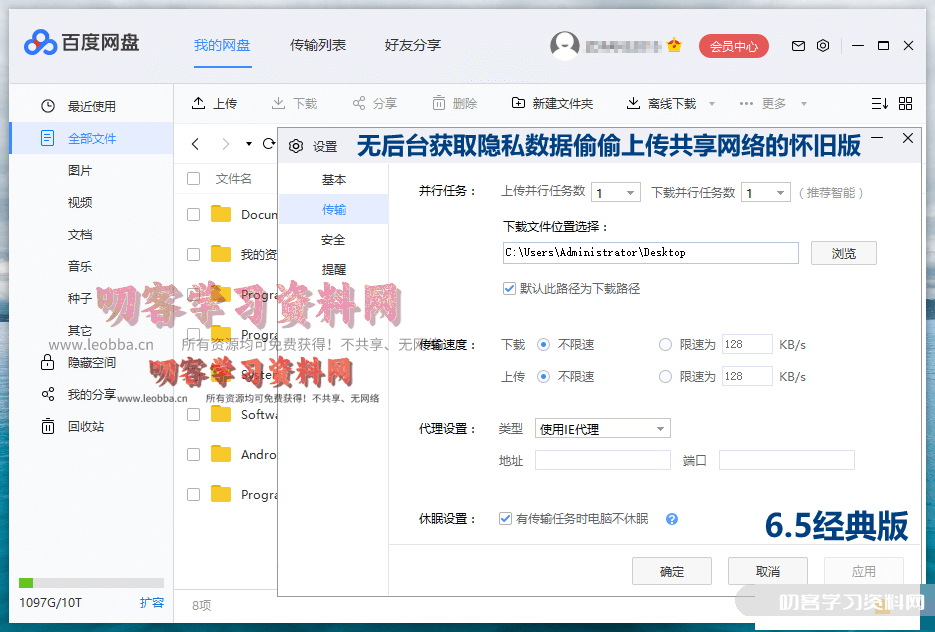
Task: Click the sort order icon
Action: click(x=879, y=103)
